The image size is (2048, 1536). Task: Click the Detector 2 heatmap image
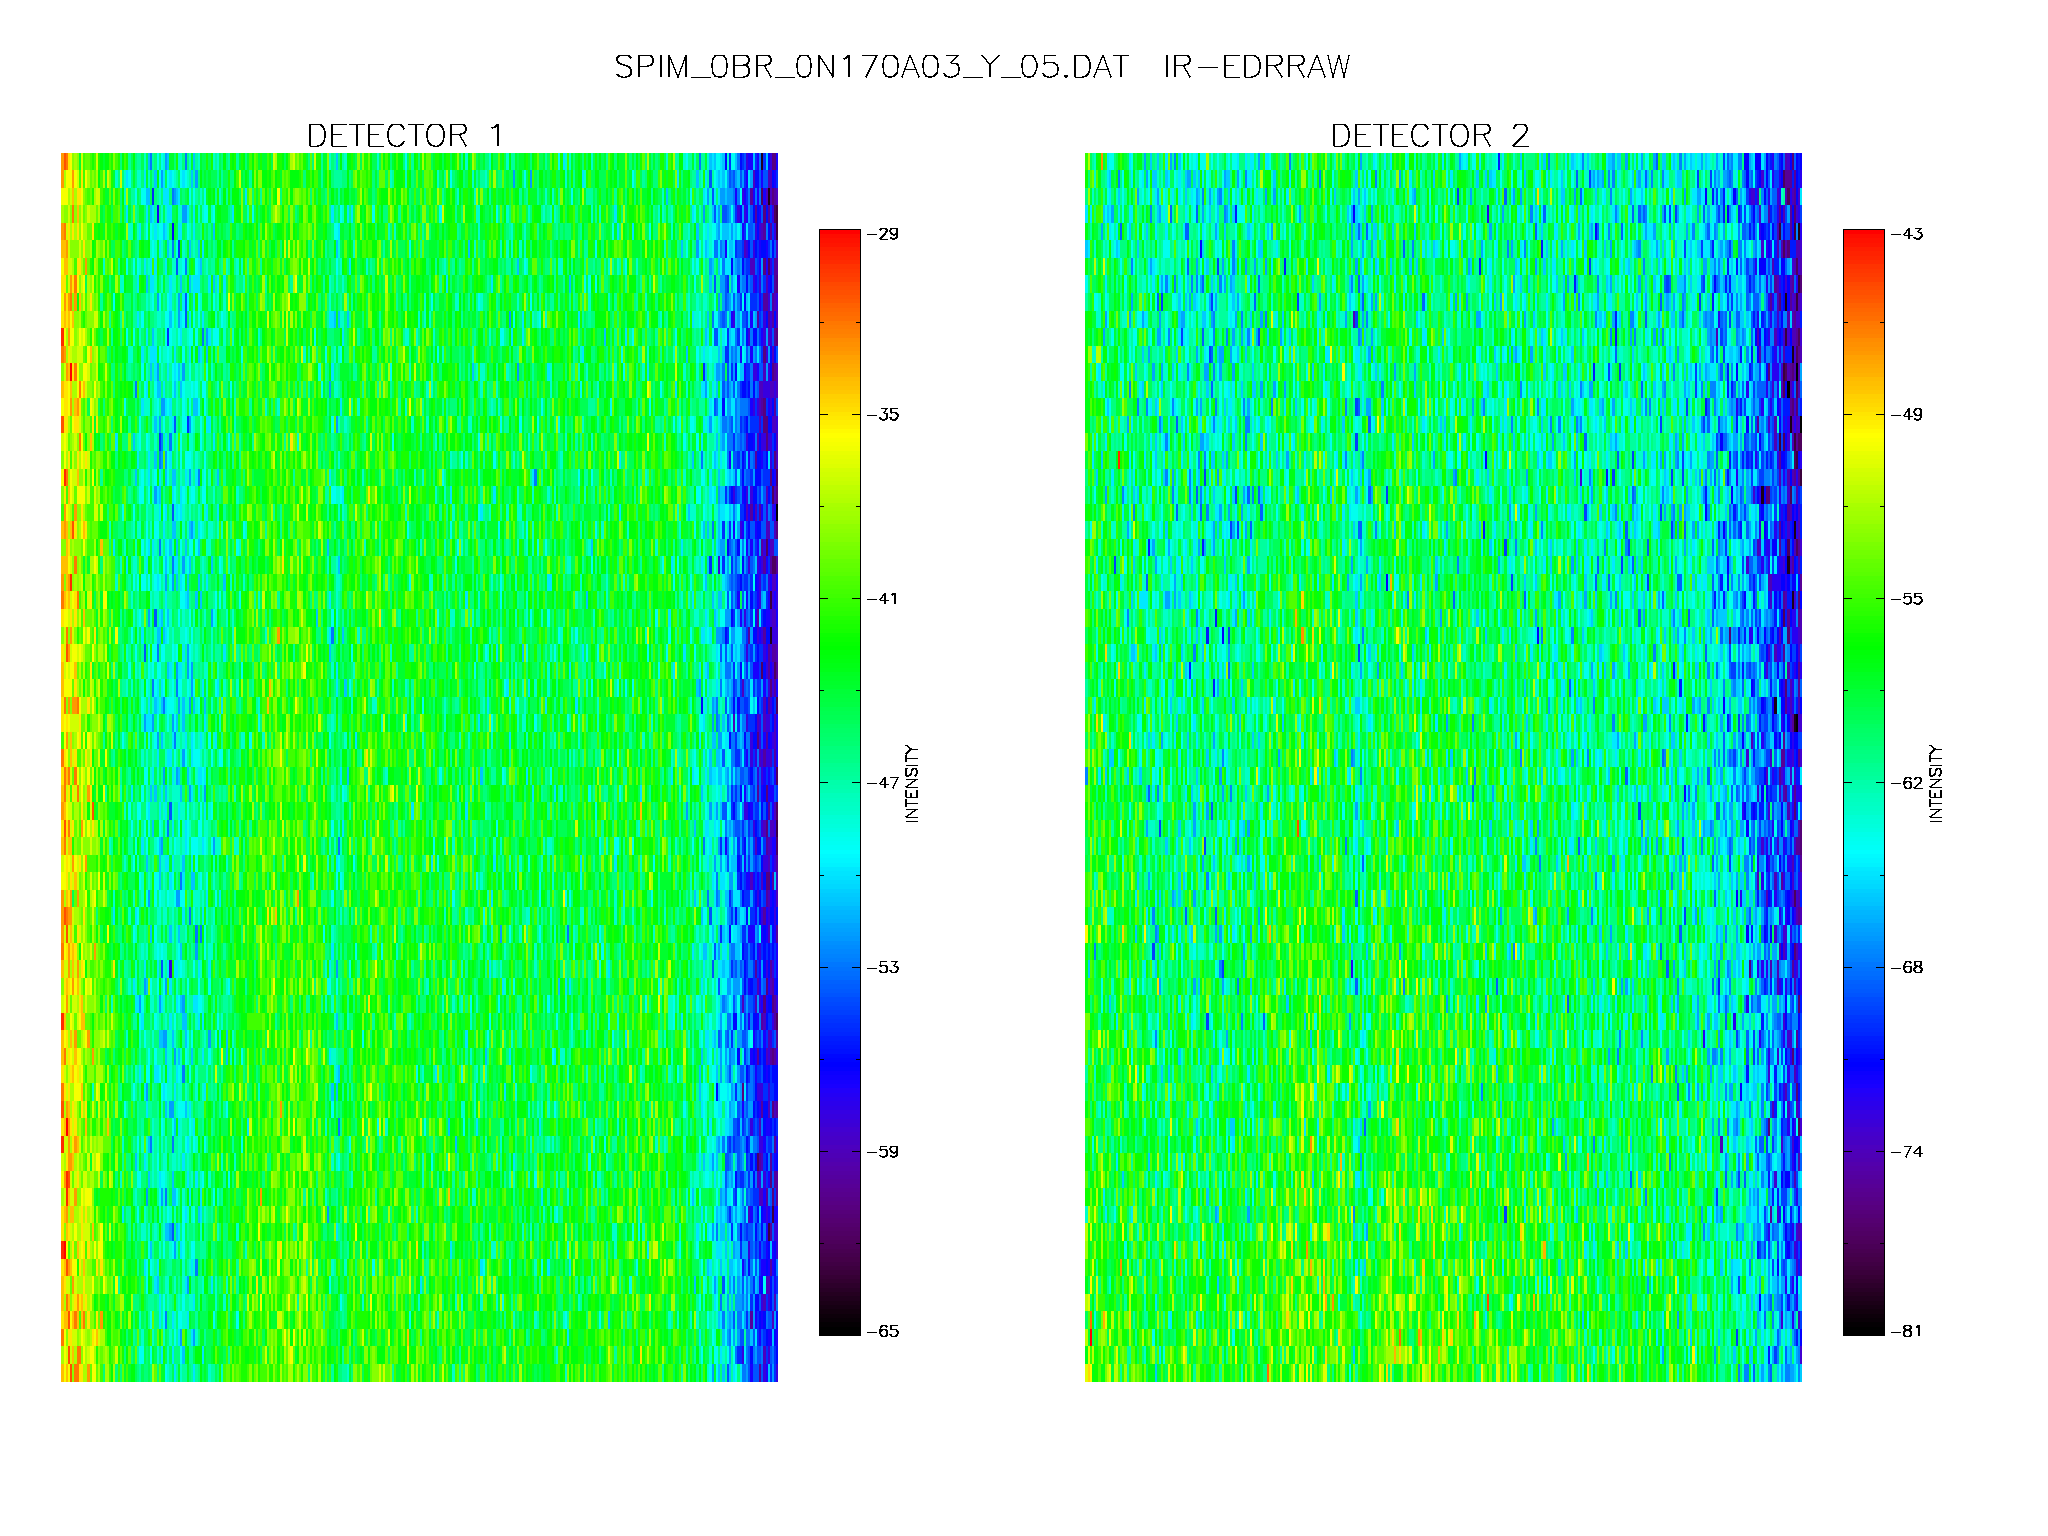click(x=1443, y=767)
